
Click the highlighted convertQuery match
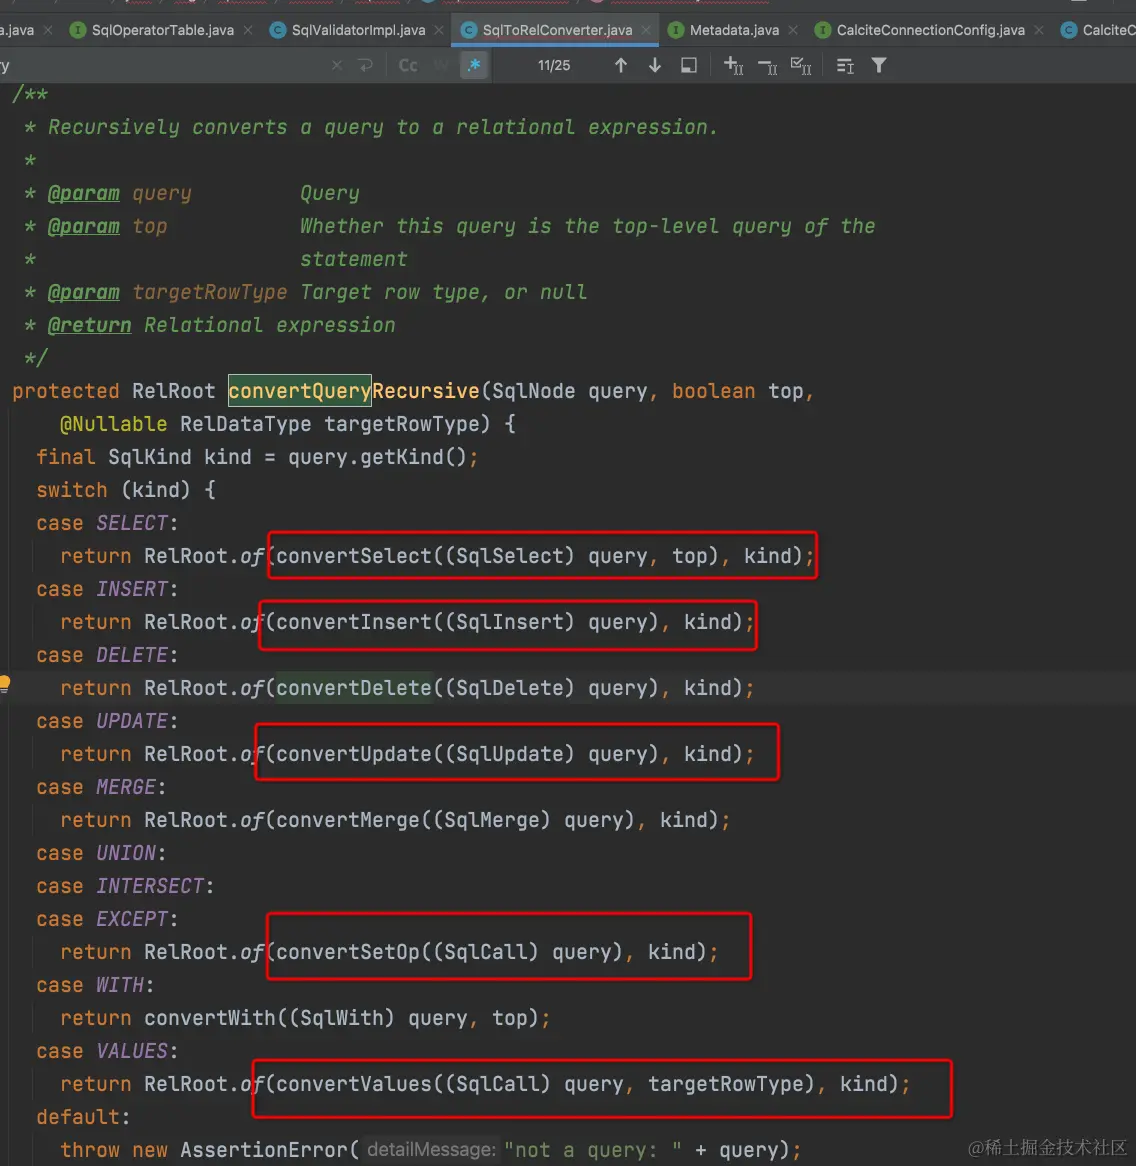(300, 390)
